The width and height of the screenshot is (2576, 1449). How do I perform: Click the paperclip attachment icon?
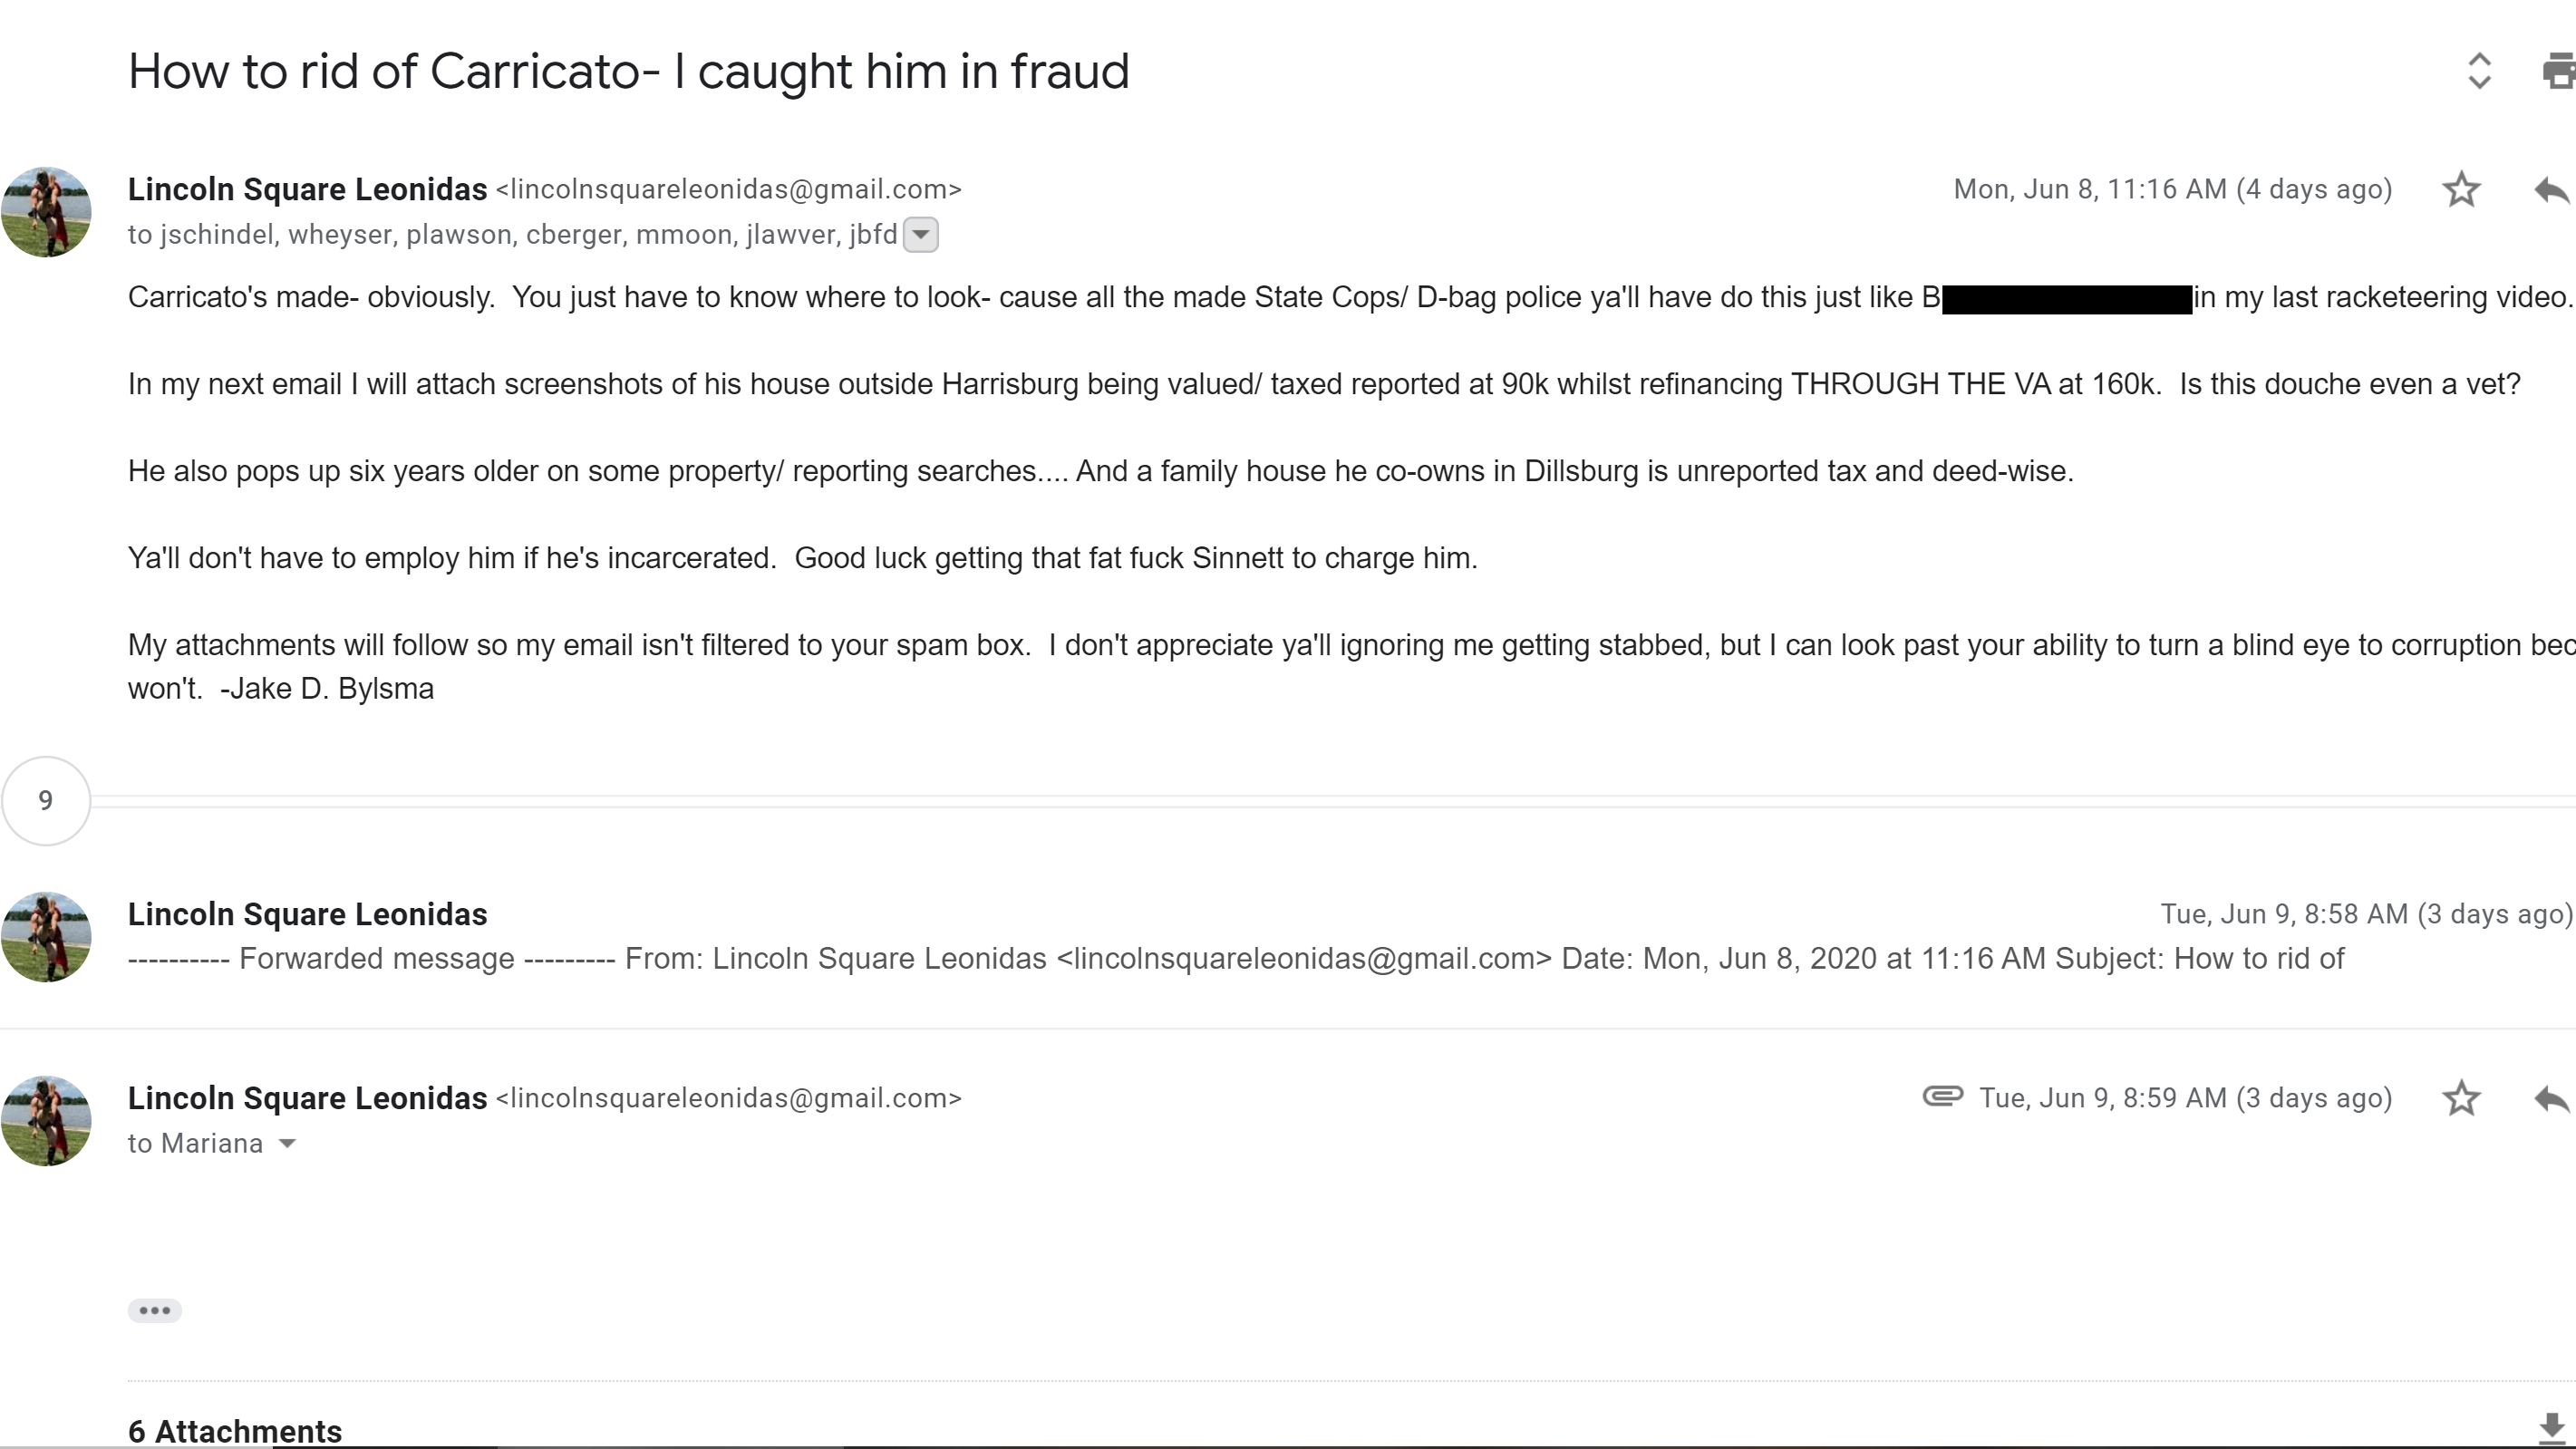(x=1943, y=1096)
